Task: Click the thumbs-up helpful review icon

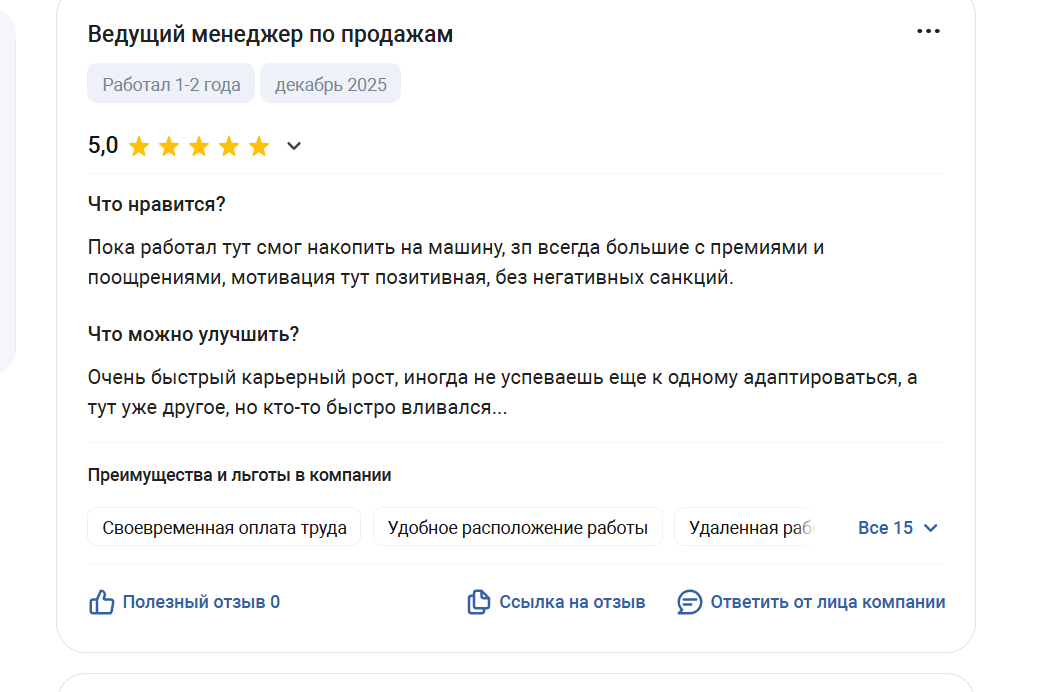Action: tap(102, 602)
